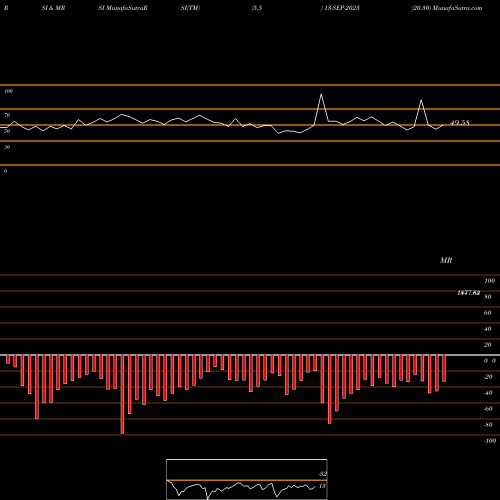Click the MR axis label 60

[488, 313]
